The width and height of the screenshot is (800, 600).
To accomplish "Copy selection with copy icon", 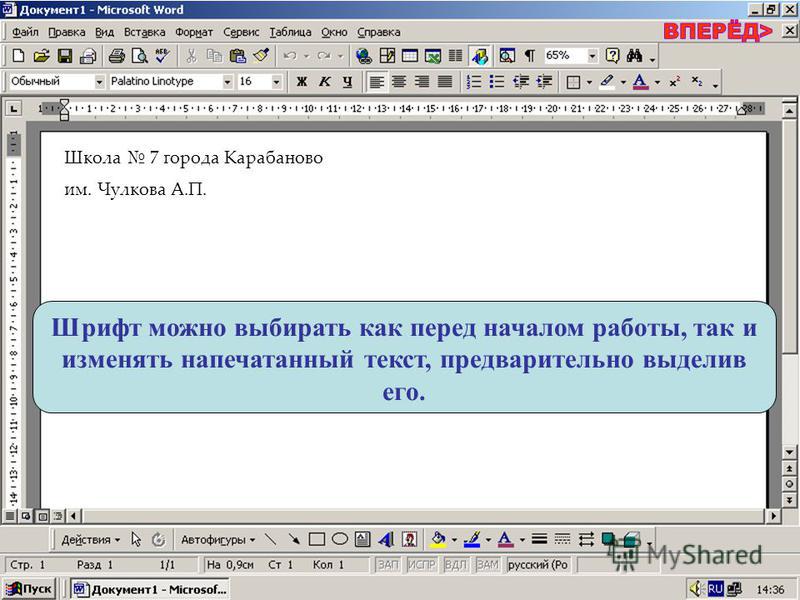I will (x=214, y=56).
